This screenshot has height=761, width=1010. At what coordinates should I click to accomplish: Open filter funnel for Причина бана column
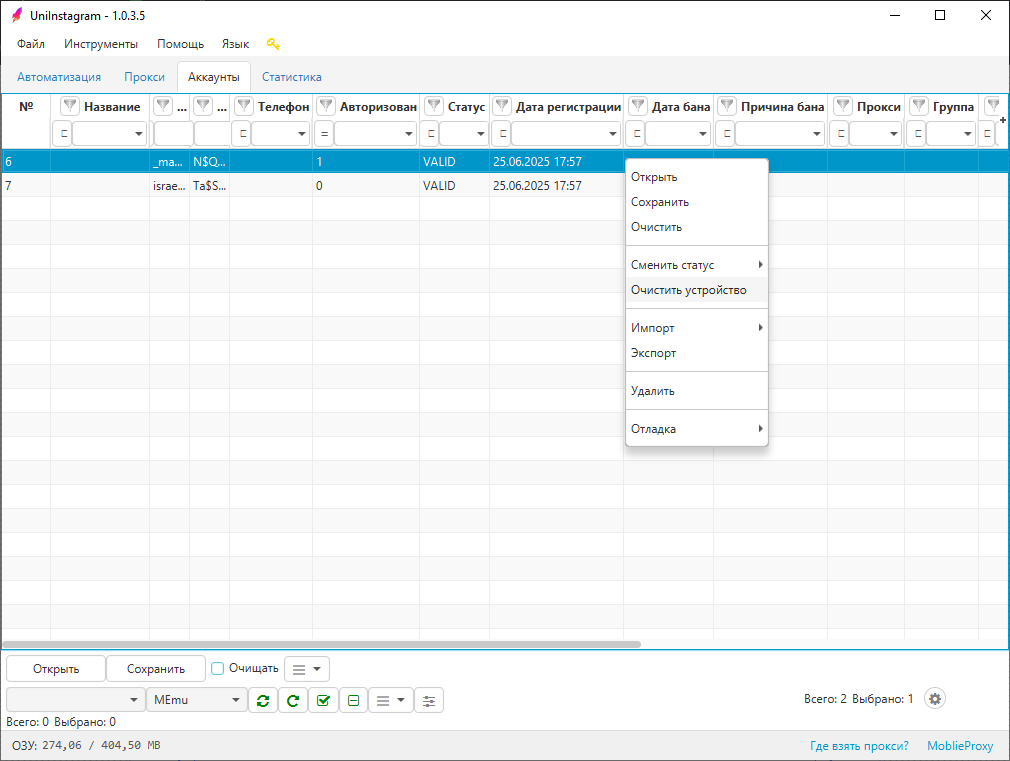click(x=727, y=106)
